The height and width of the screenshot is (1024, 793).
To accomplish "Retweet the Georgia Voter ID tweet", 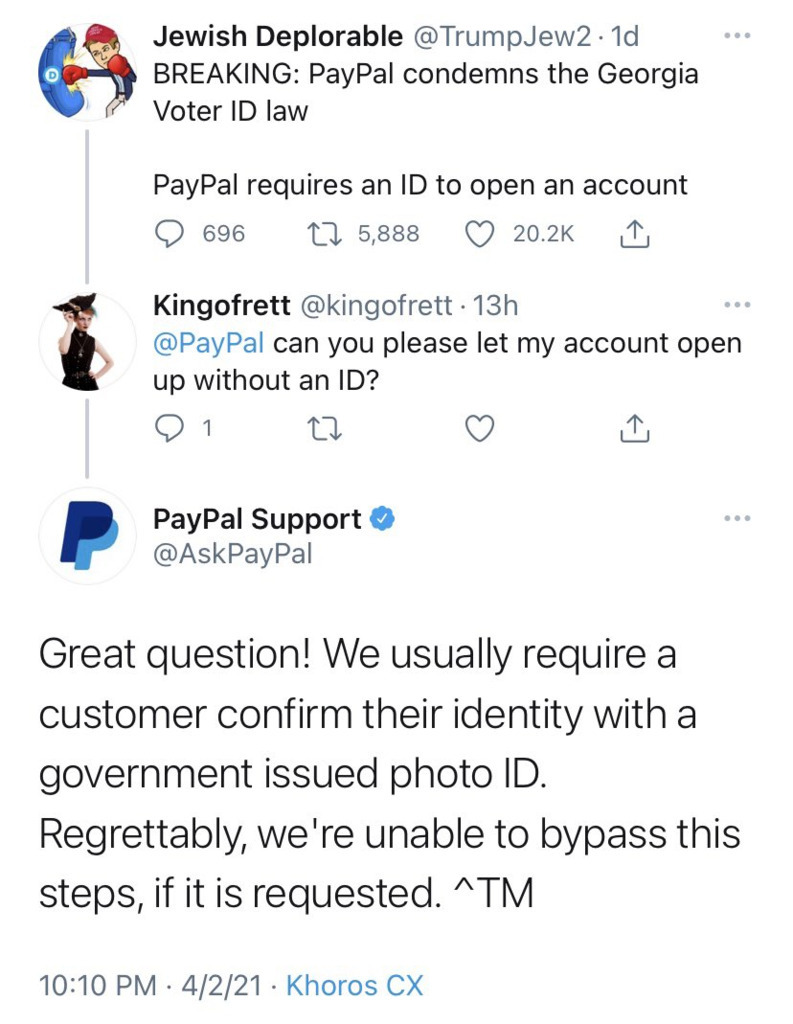I will coord(325,234).
